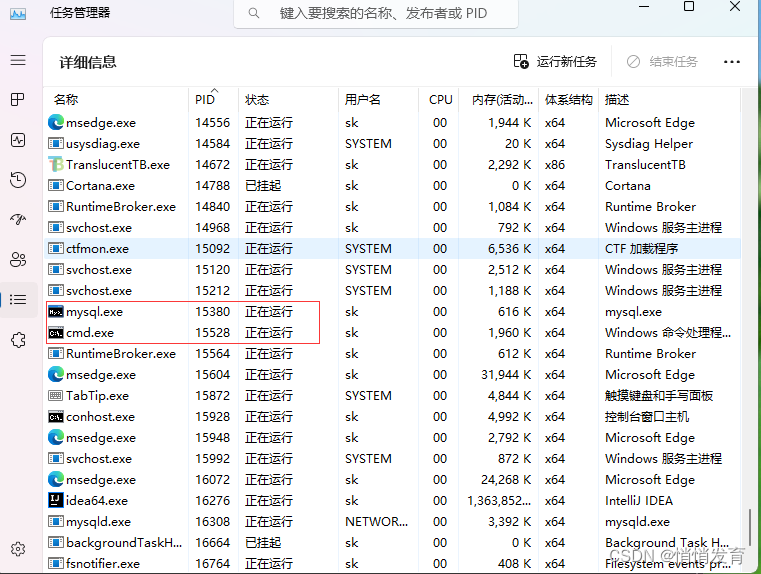Select the fsnotifier.exe process row
Viewport: 761px width, 574px height.
click(393, 563)
